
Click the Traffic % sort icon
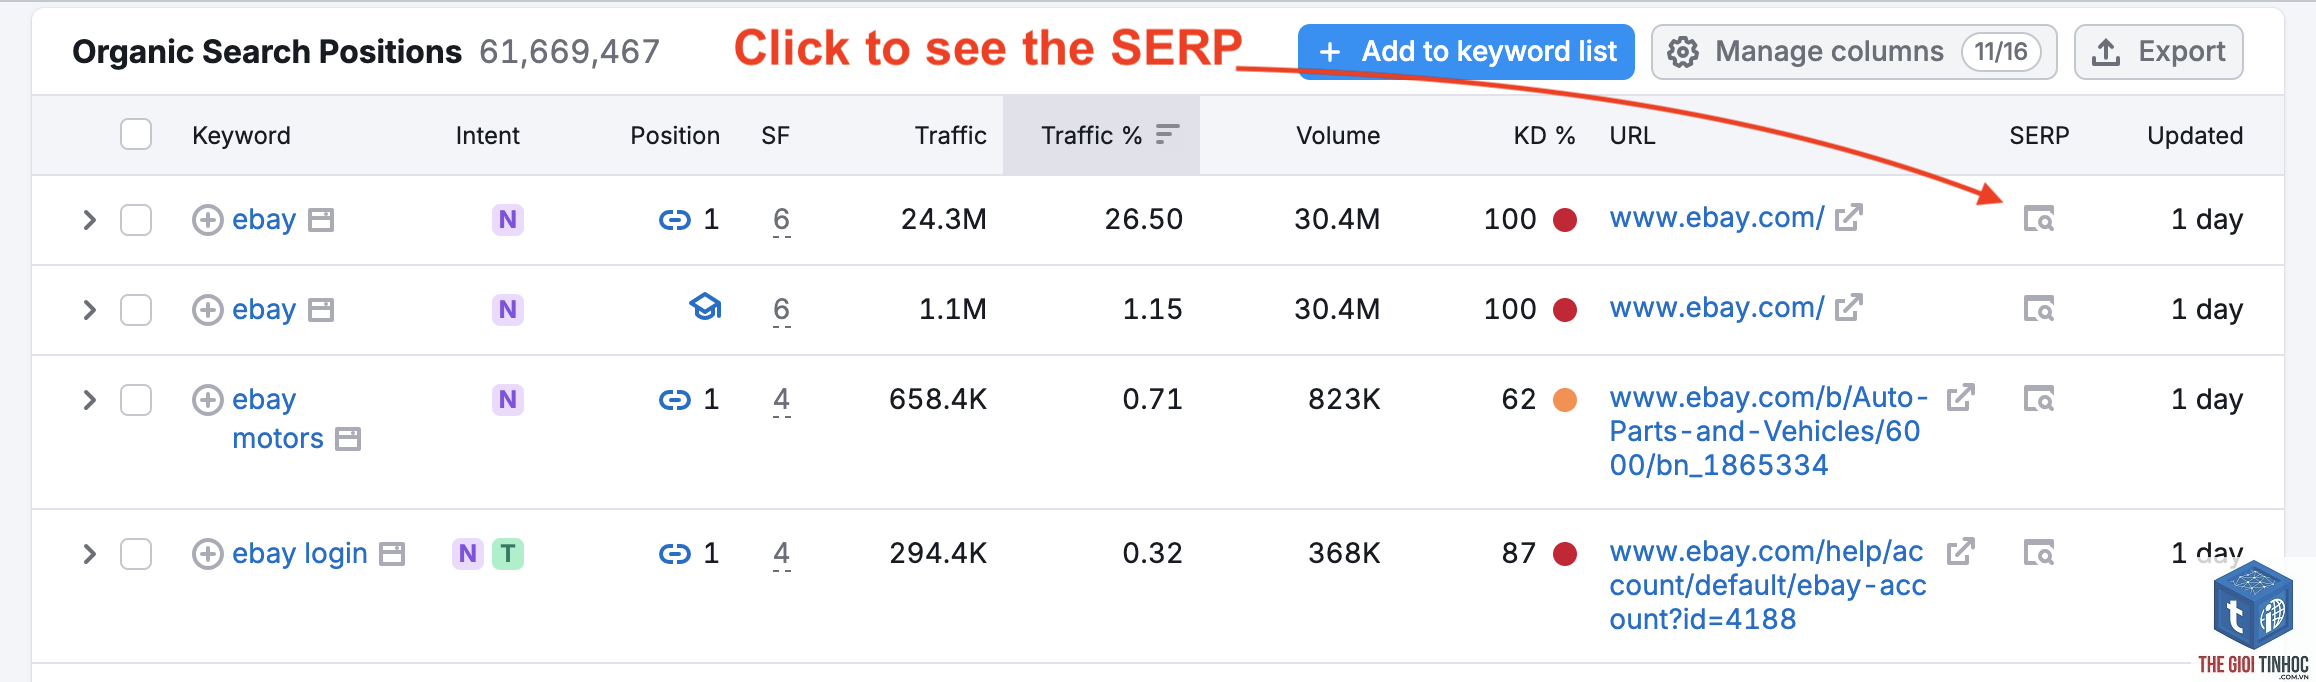1168,134
